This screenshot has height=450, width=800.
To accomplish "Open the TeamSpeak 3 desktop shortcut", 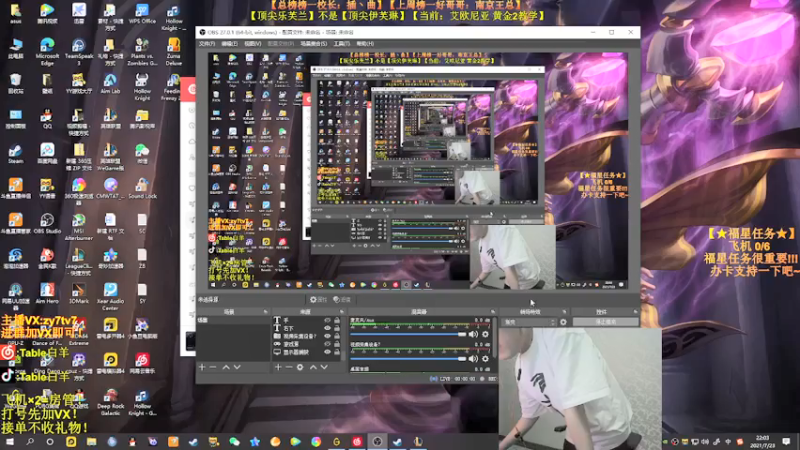I will point(79,52).
